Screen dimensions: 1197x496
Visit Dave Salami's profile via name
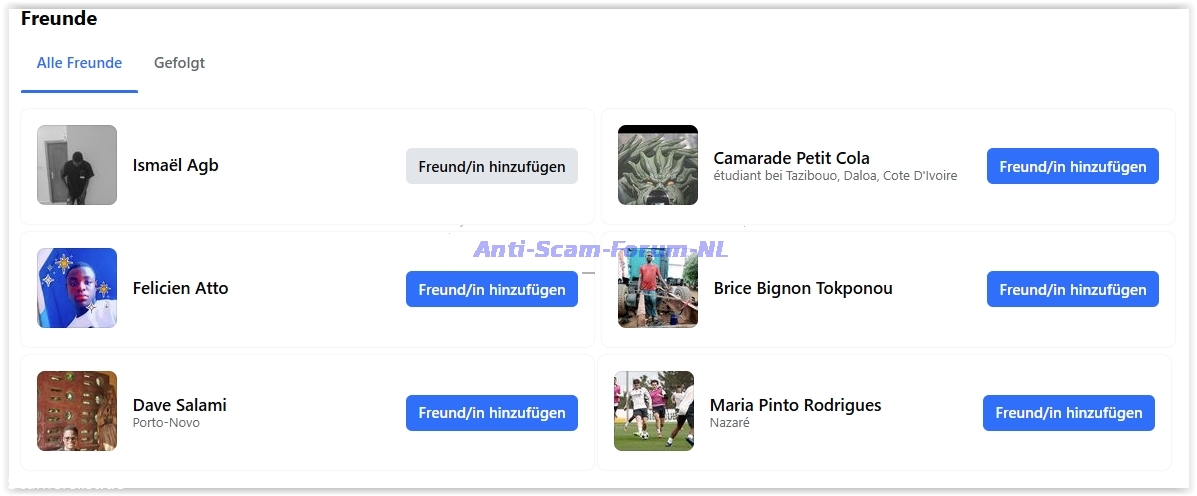(179, 405)
